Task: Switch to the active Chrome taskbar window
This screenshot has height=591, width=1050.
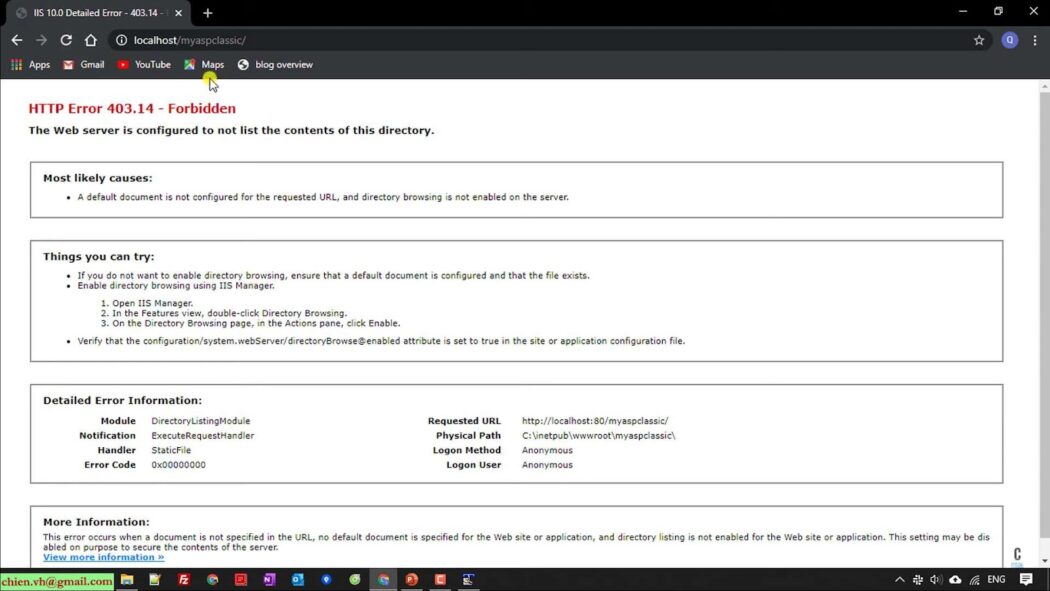Action: click(x=383, y=580)
